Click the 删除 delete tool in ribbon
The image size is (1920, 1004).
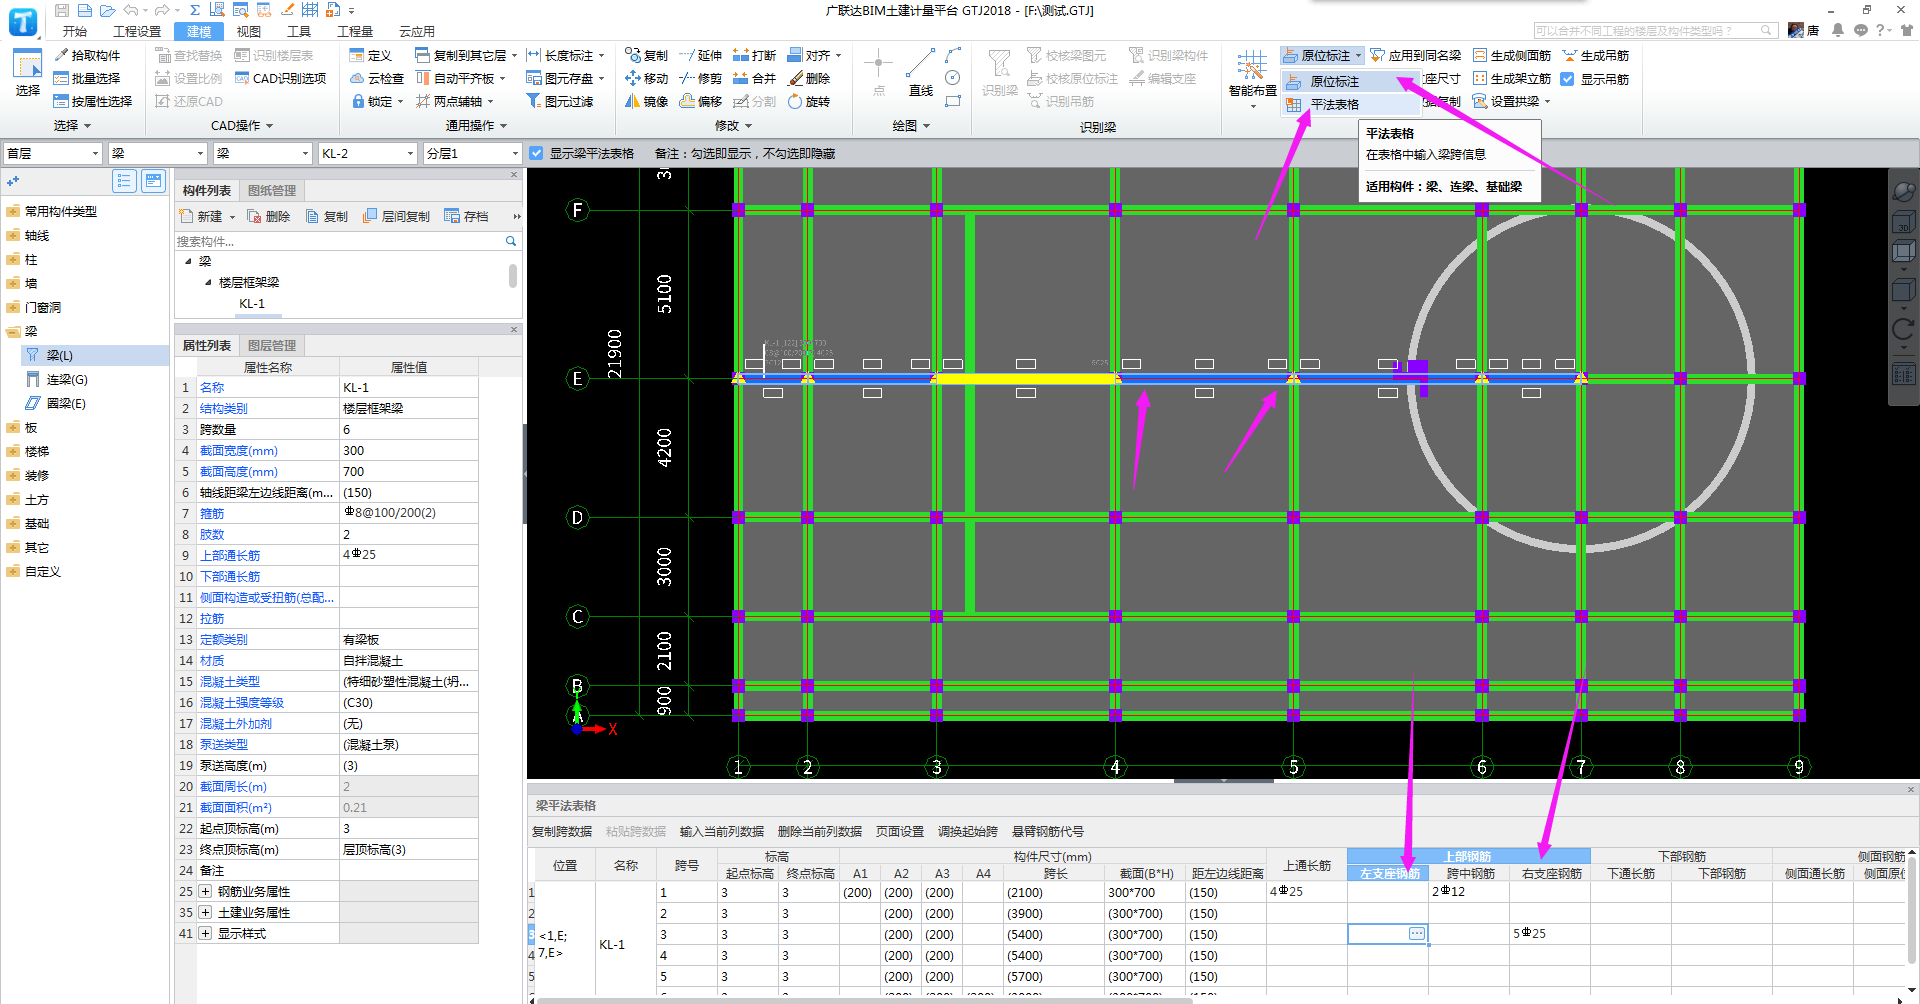coord(809,78)
